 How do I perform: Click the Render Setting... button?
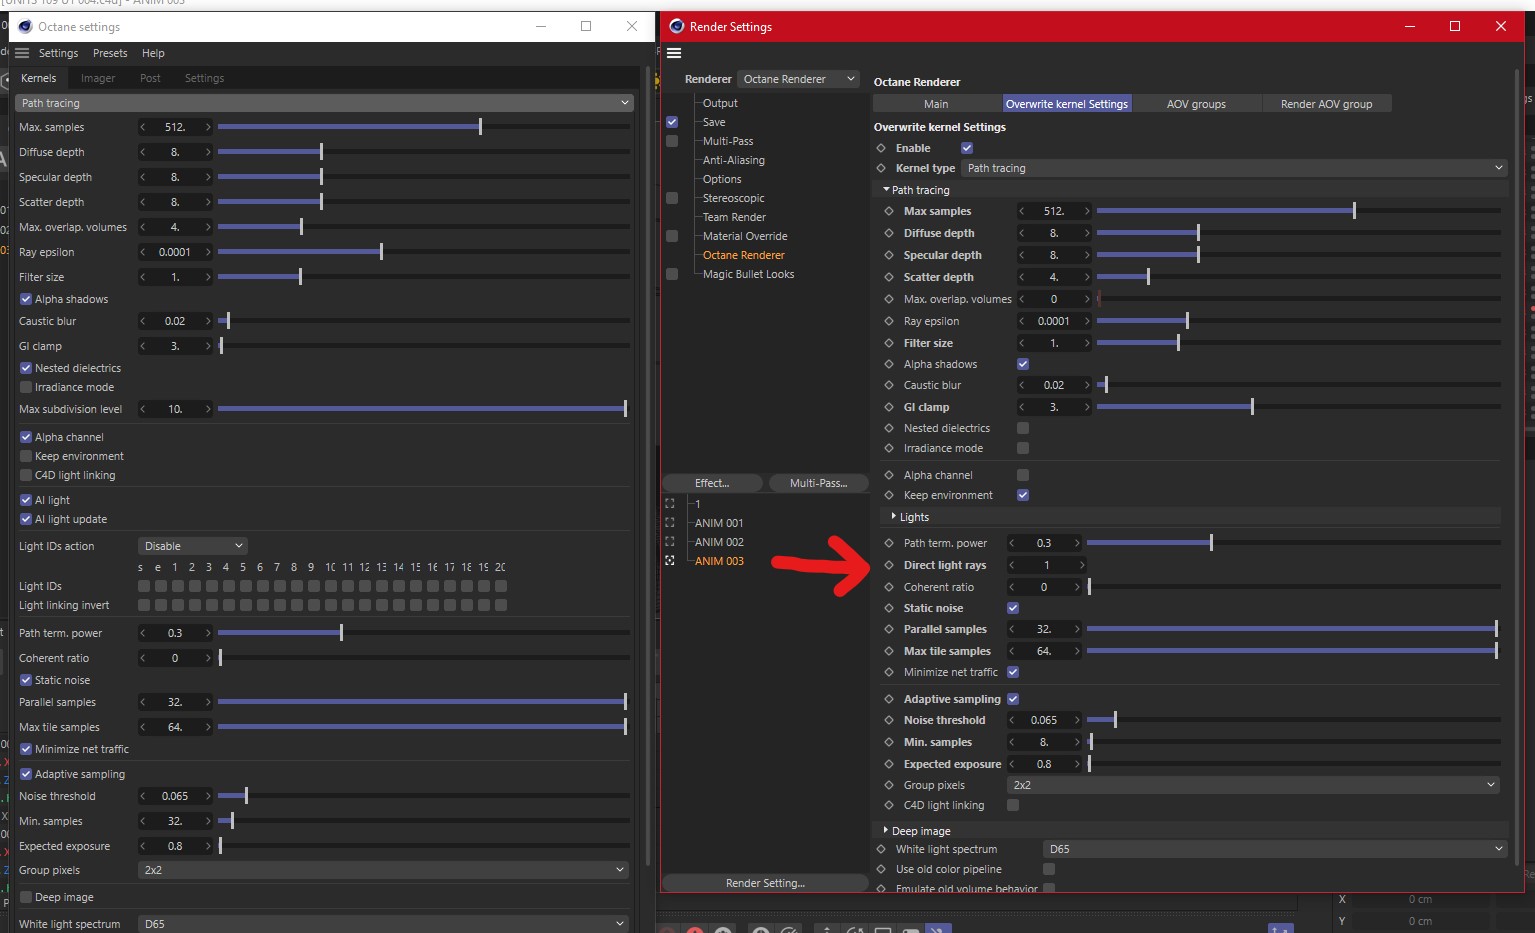tap(765, 883)
